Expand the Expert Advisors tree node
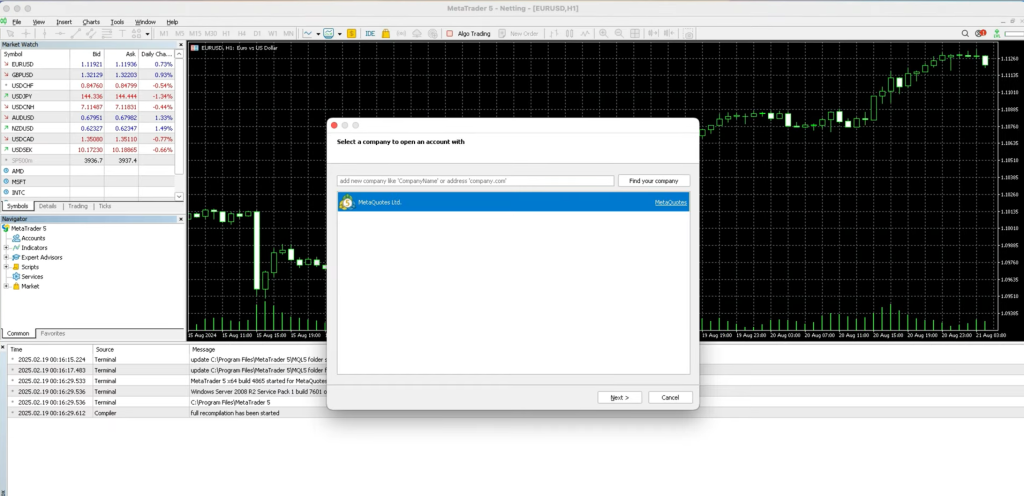Image resolution: width=1024 pixels, height=496 pixels. pos(7,257)
